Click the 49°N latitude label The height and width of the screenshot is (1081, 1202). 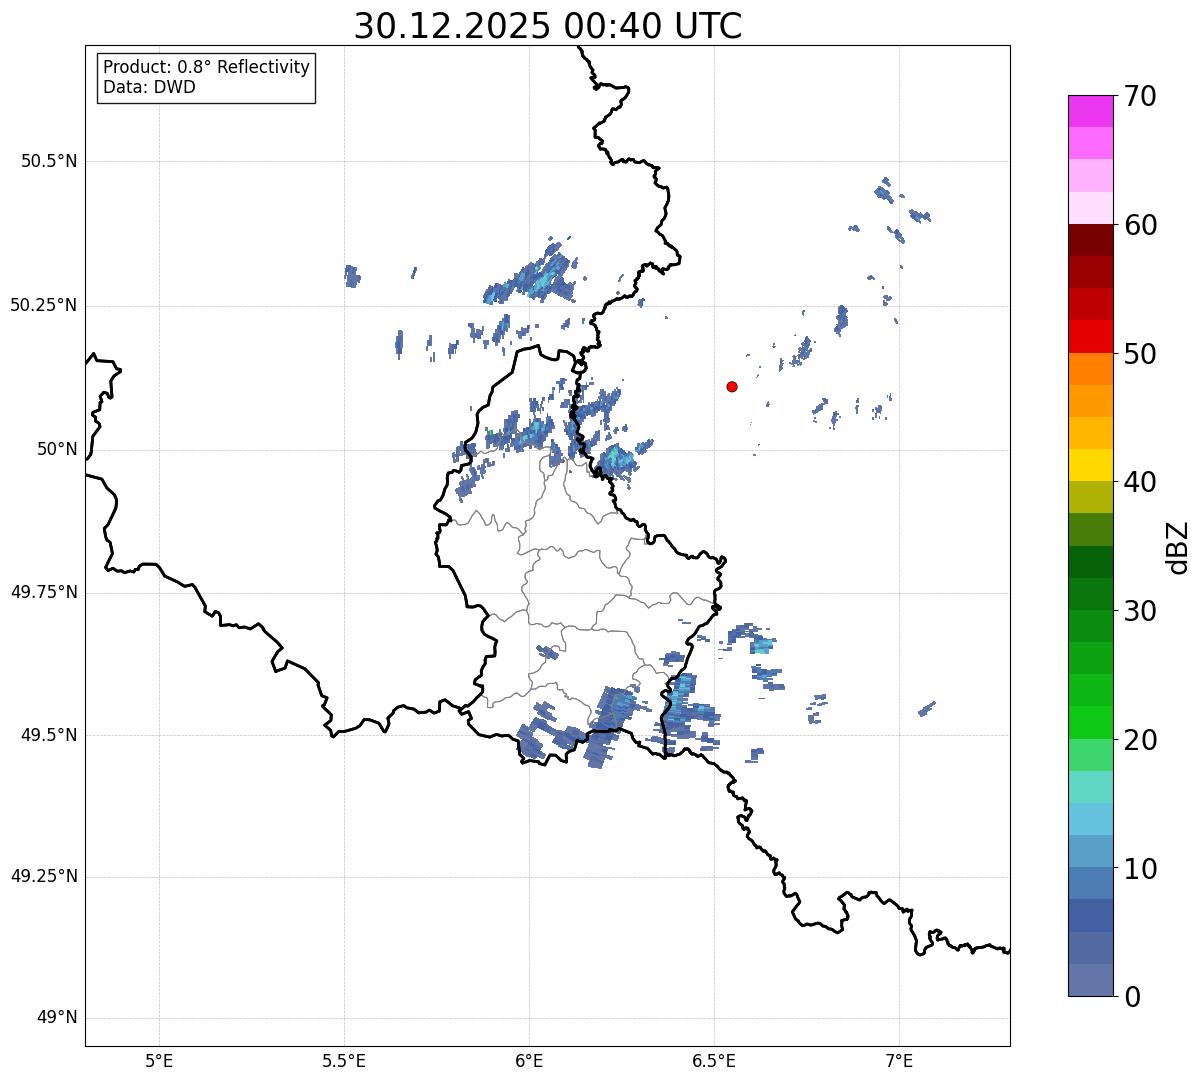tap(57, 1018)
